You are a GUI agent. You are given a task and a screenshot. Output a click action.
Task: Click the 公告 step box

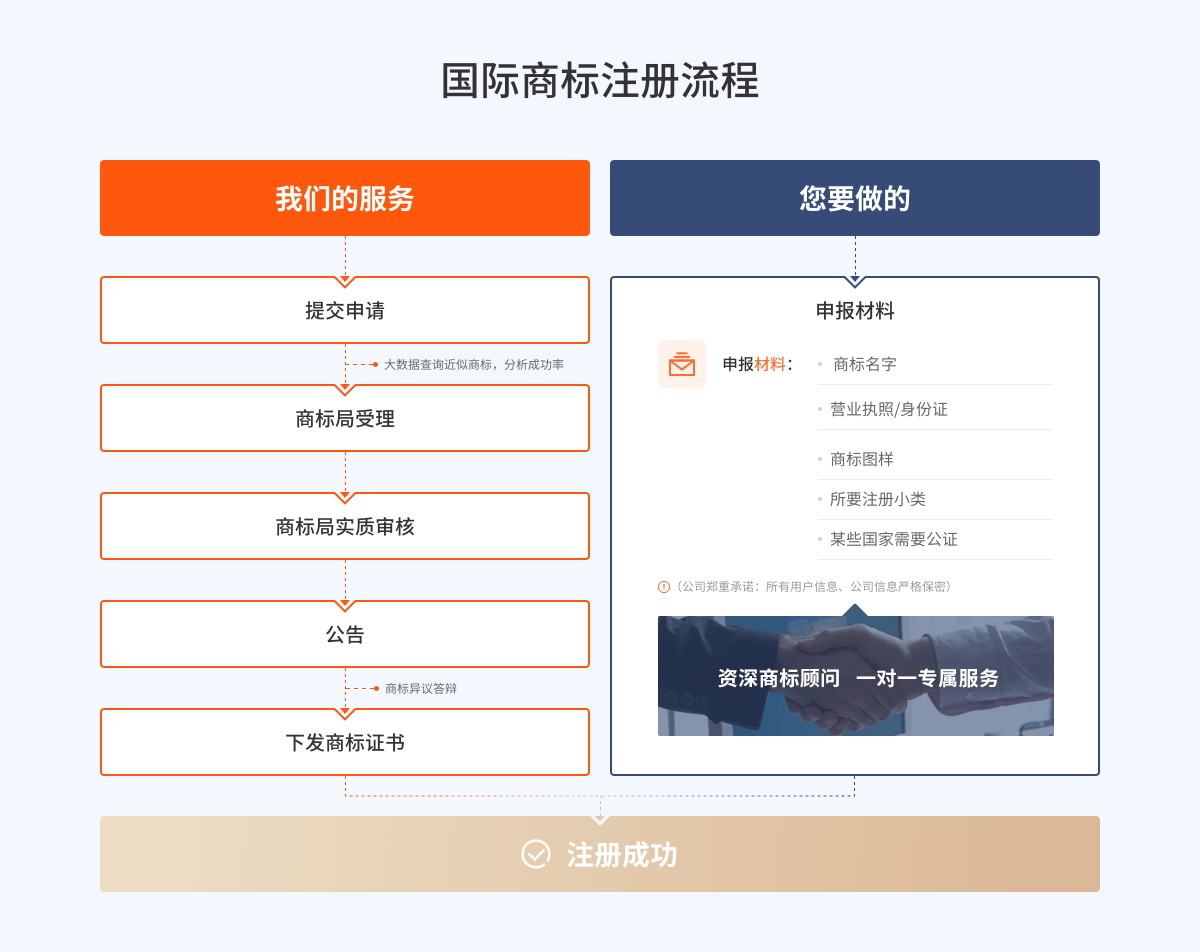tap(345, 635)
